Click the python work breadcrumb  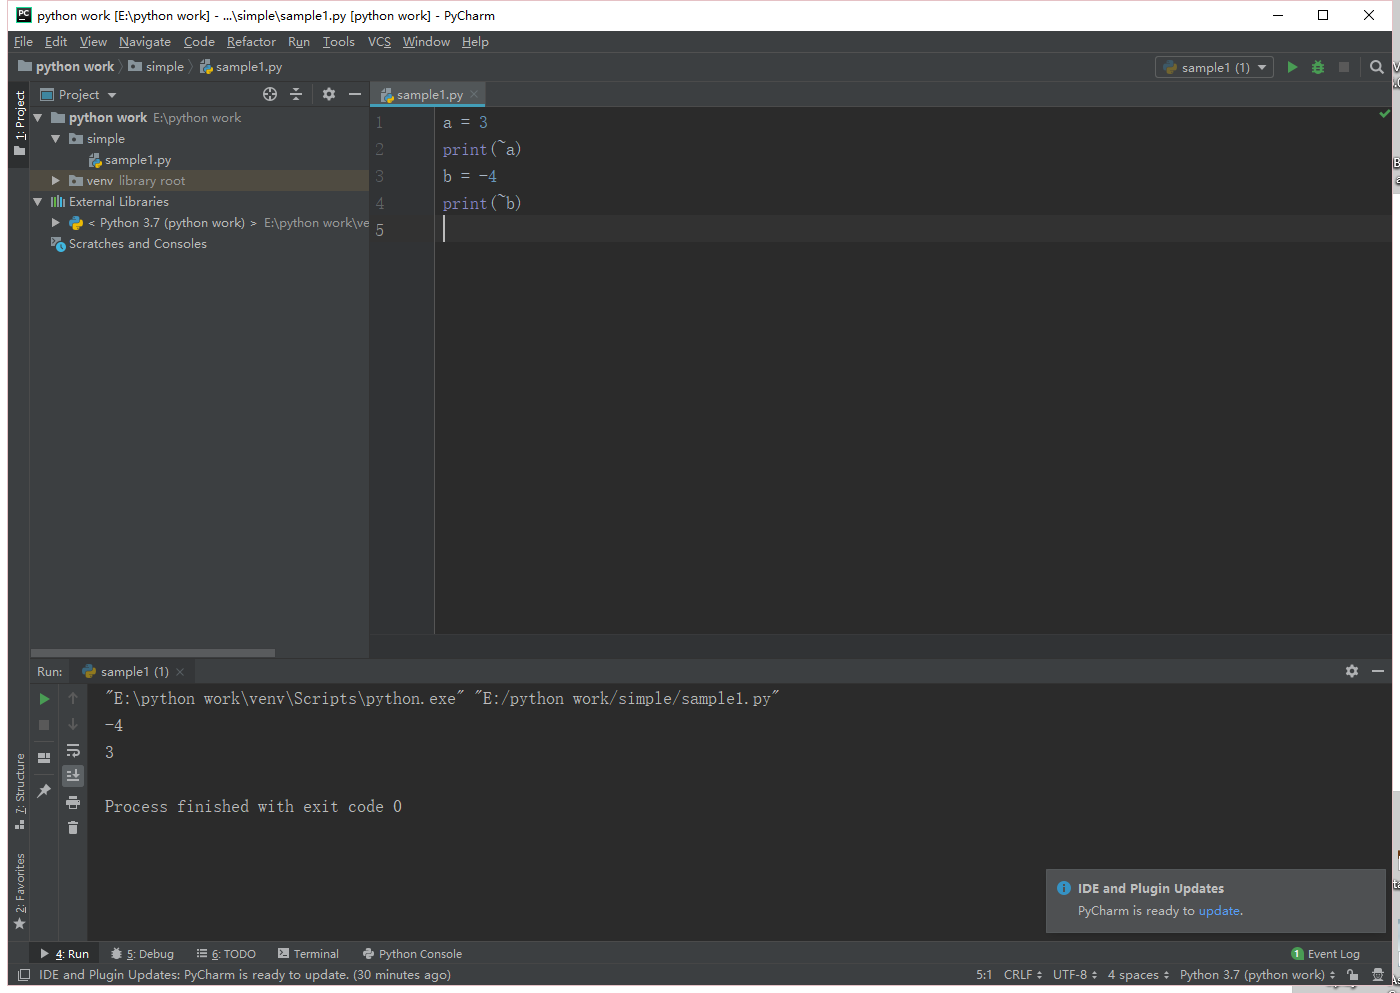tap(66, 67)
